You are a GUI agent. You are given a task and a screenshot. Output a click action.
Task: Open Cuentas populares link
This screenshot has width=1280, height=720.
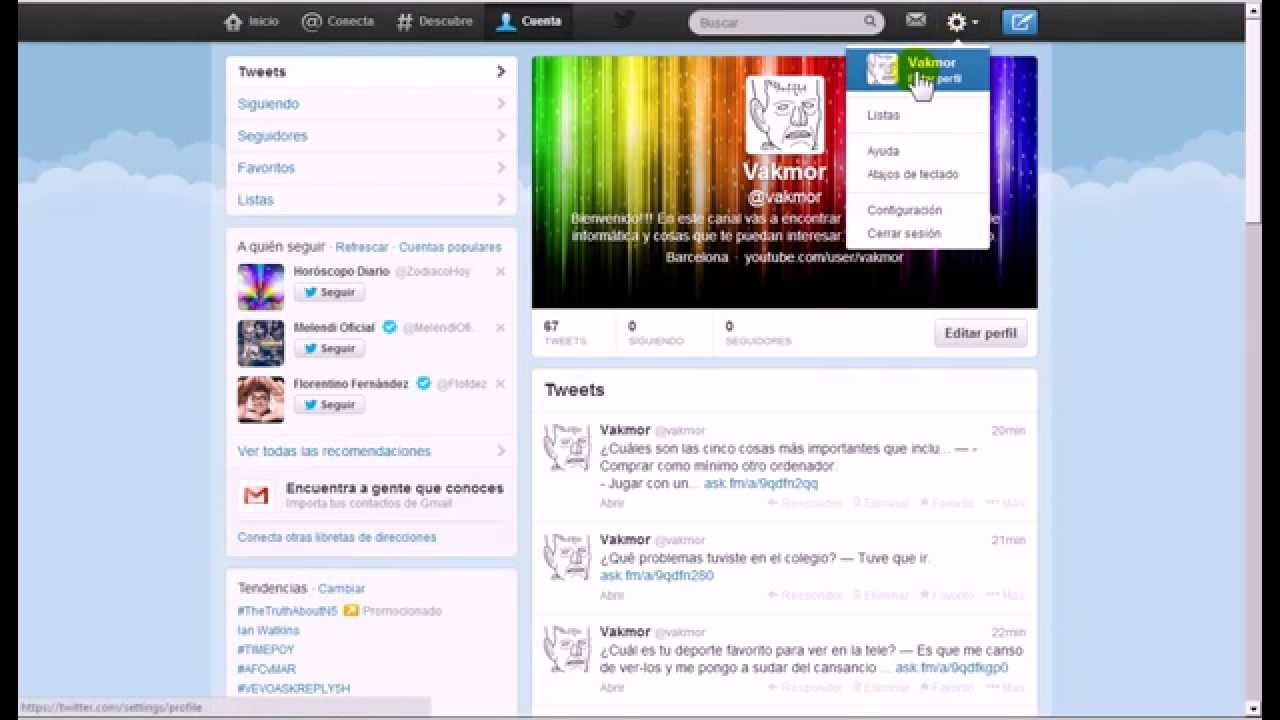click(x=450, y=247)
